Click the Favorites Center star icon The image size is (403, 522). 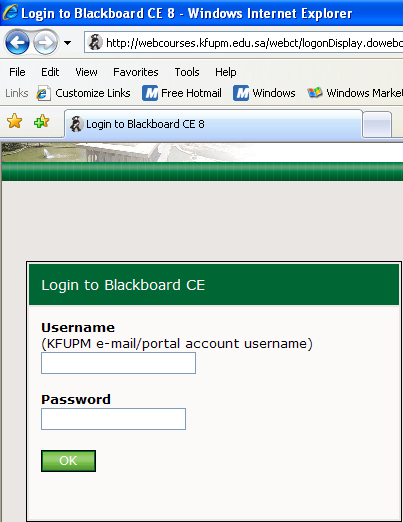[15, 121]
